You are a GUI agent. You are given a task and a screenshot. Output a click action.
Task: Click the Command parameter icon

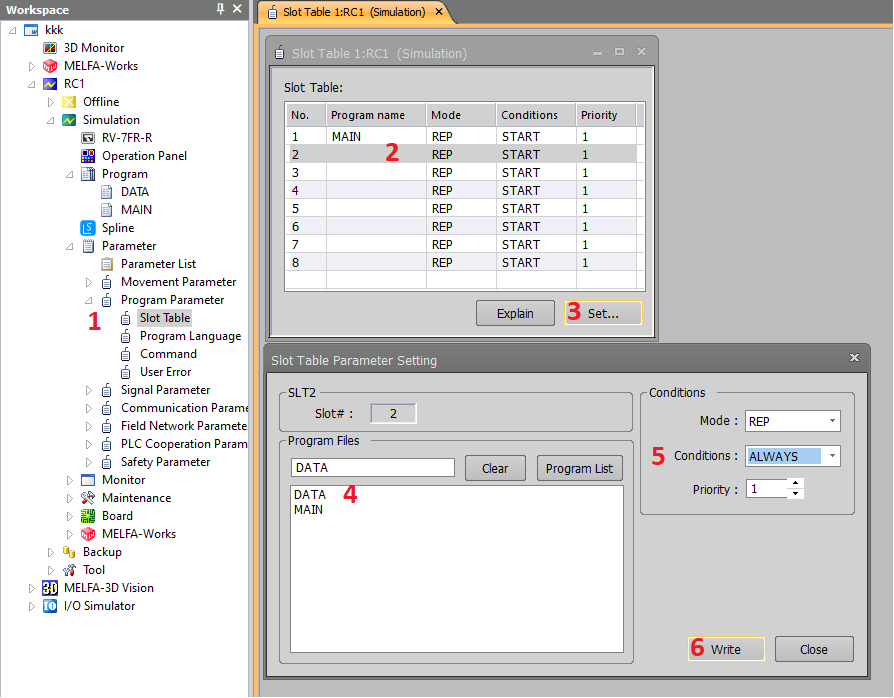(125, 354)
